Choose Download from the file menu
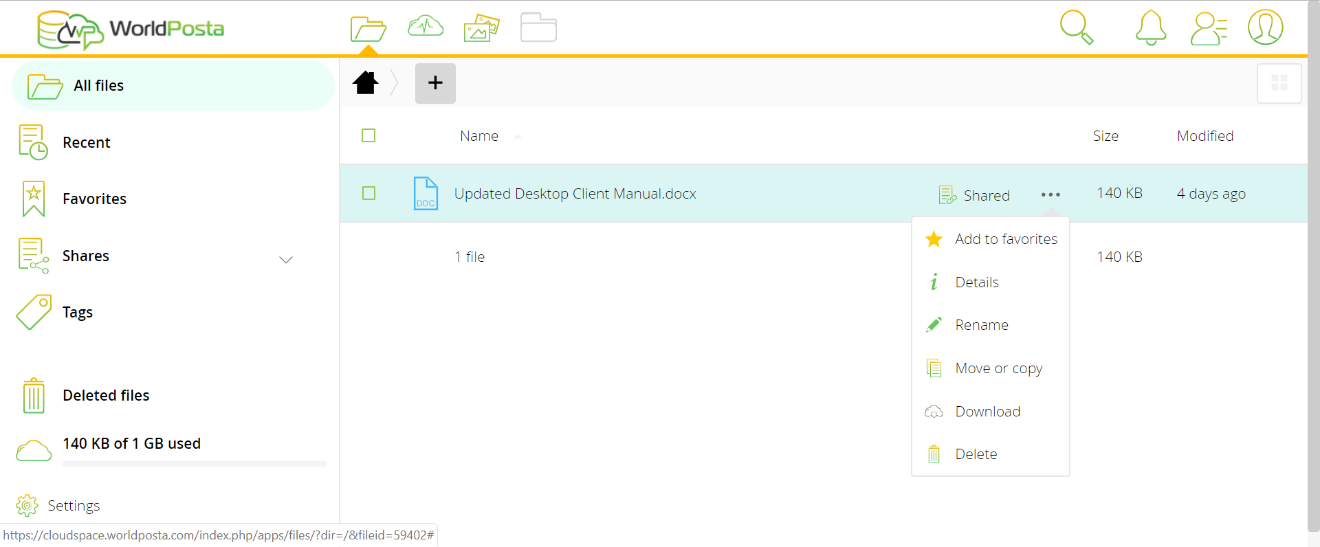The image size is (1320, 547). point(991,411)
